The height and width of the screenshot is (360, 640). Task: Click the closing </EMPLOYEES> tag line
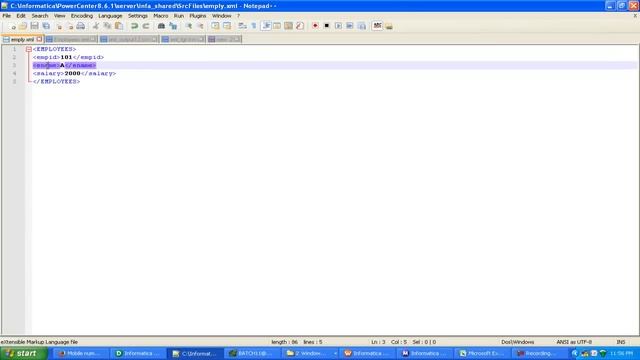[56, 82]
